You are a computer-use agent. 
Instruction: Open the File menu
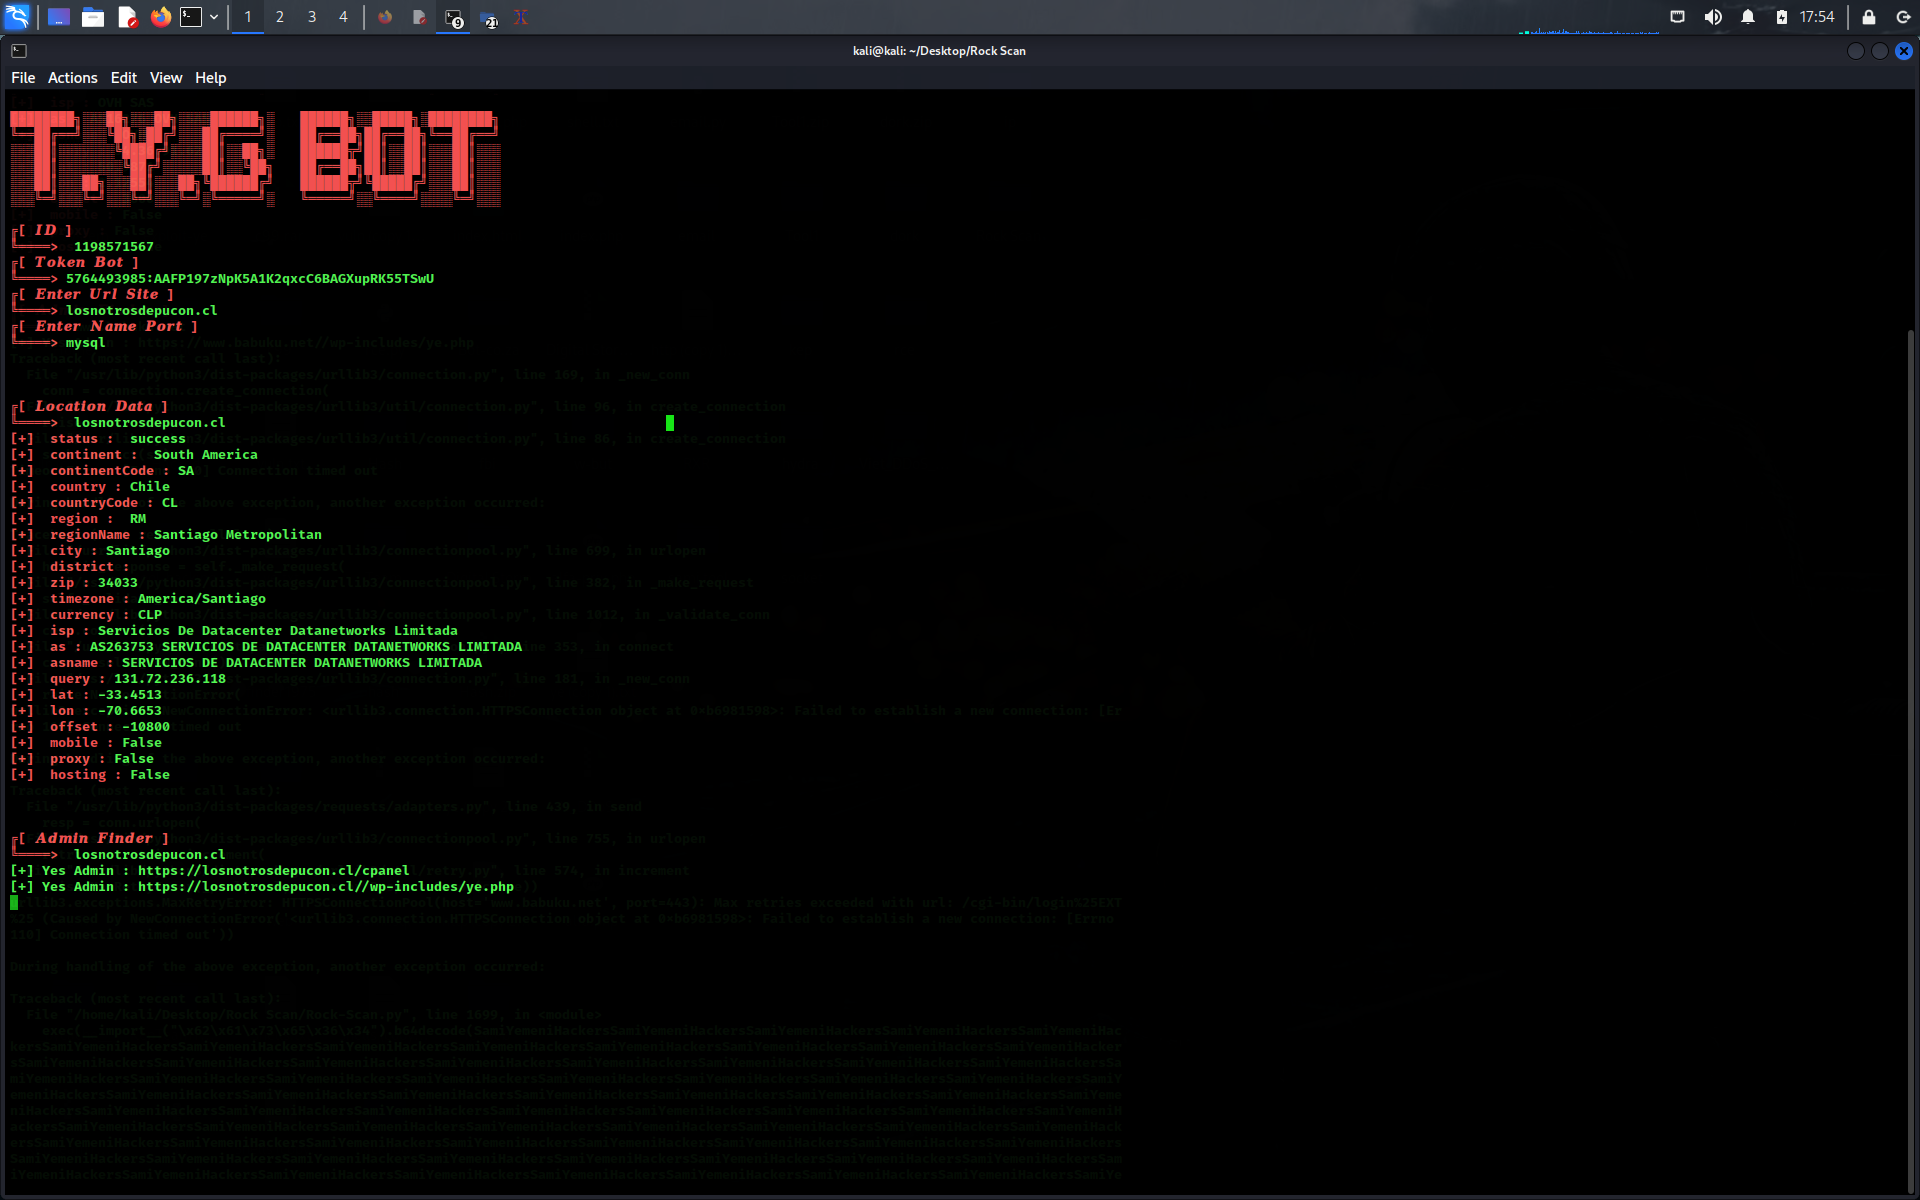[x=23, y=78]
